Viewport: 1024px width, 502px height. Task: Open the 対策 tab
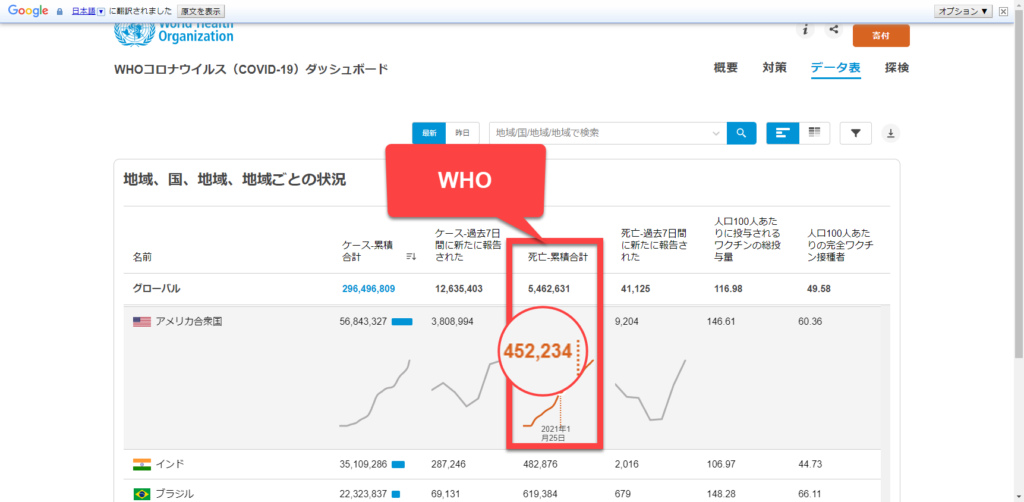pos(774,68)
